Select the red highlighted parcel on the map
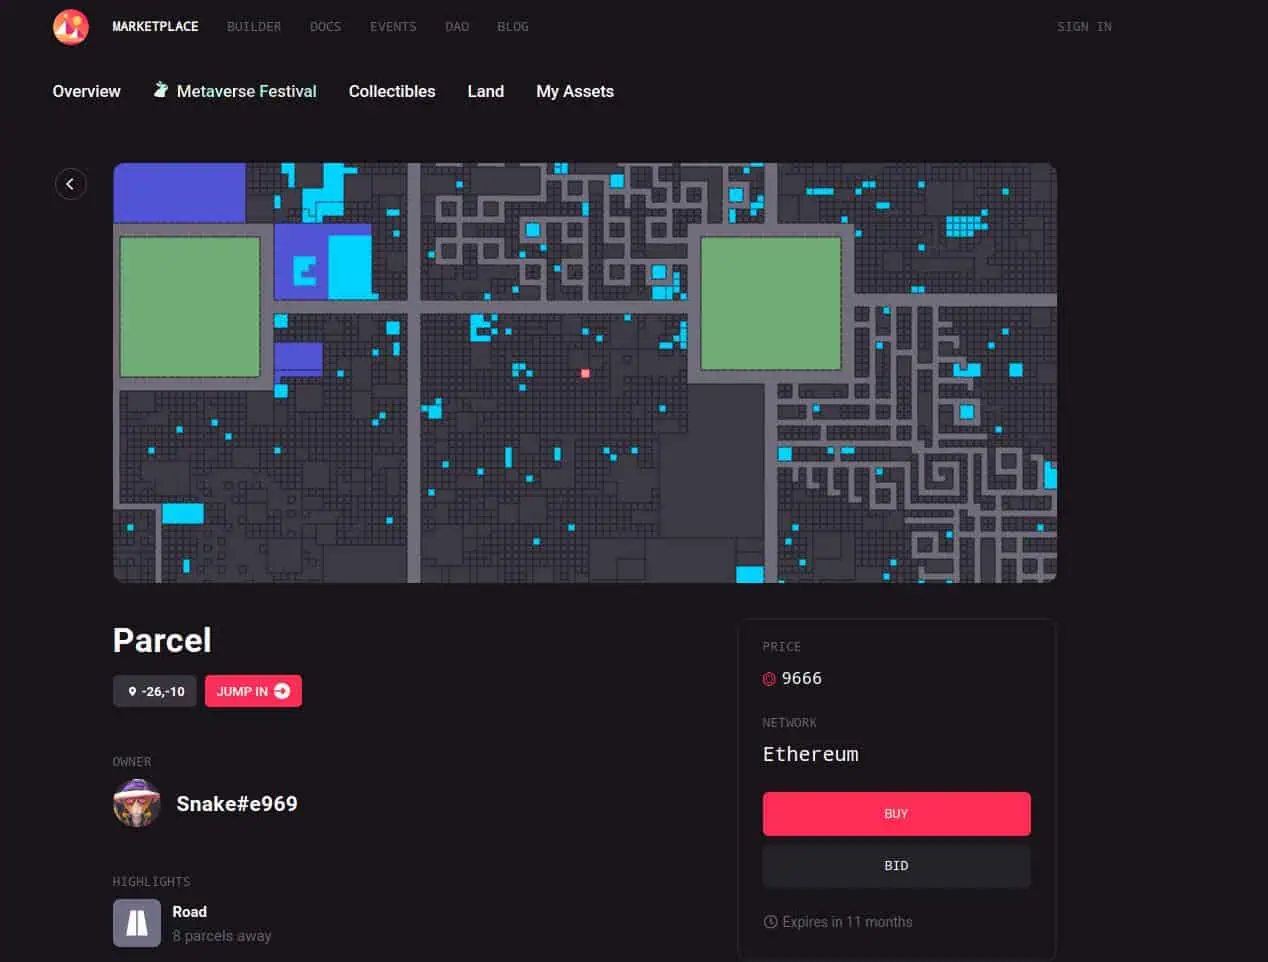Viewport: 1268px width, 962px height. [x=585, y=373]
